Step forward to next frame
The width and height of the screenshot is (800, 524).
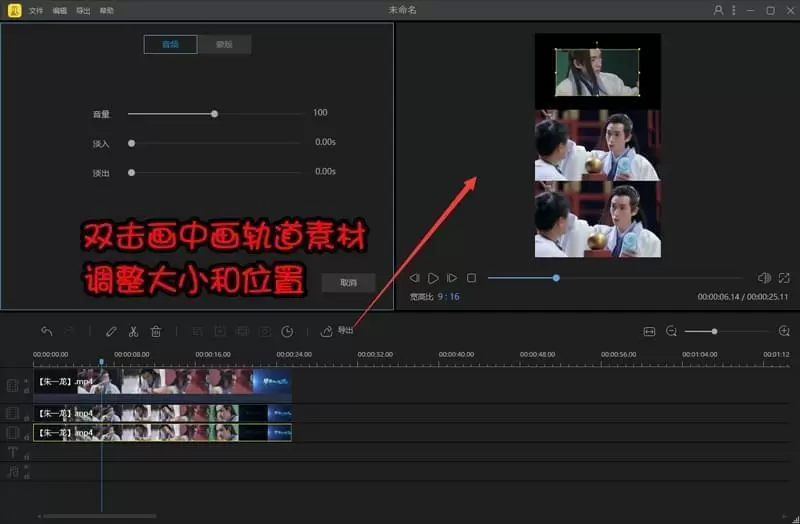click(x=452, y=278)
